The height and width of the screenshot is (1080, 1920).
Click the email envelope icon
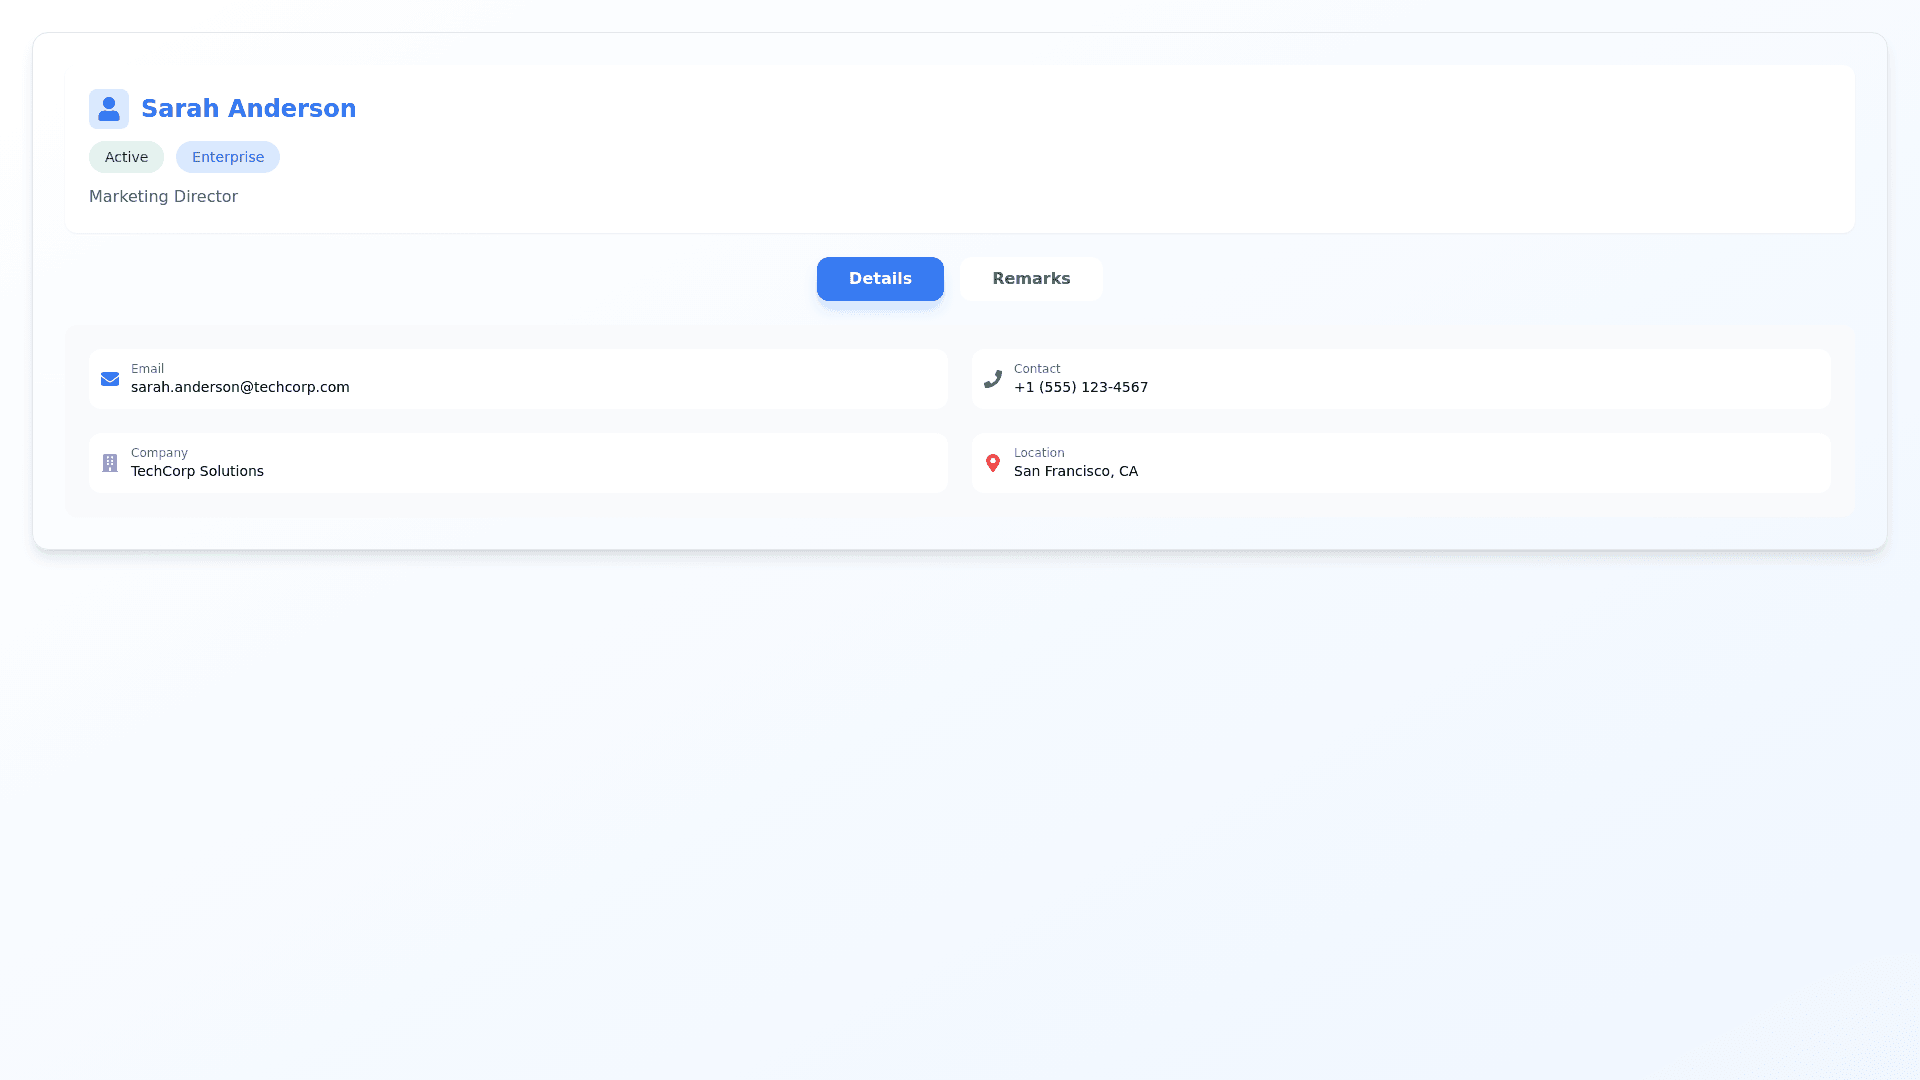coord(110,379)
